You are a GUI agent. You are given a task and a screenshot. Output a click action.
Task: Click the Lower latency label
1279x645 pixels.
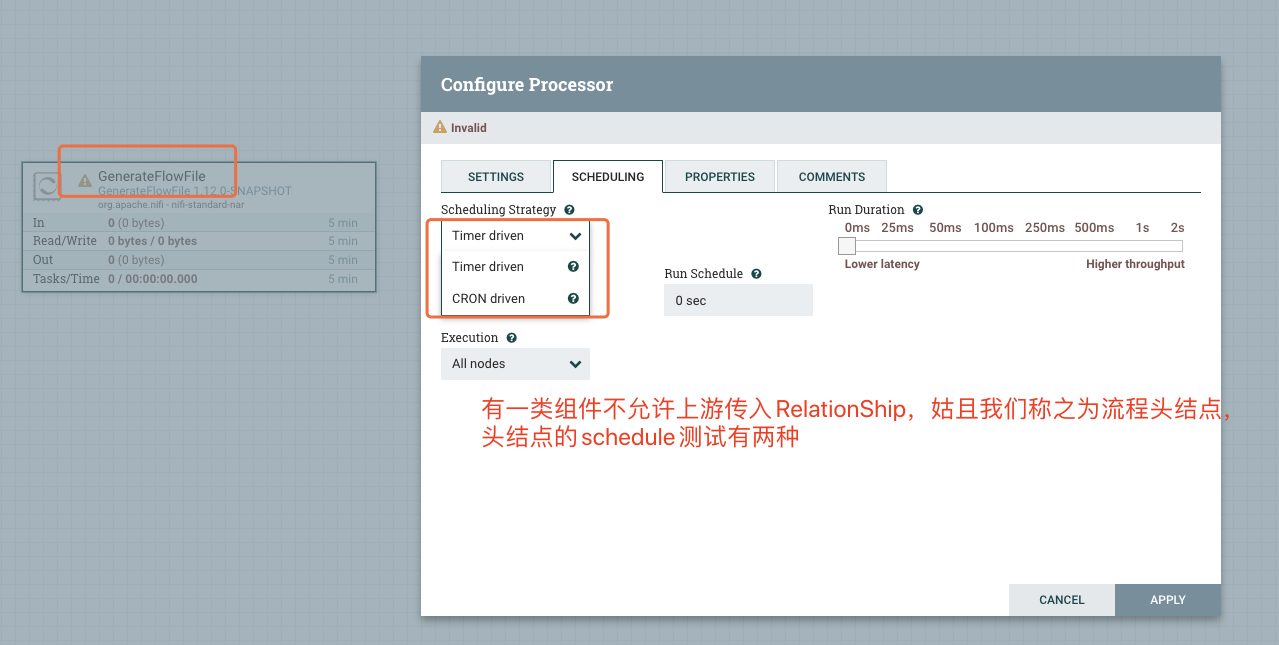(882, 264)
